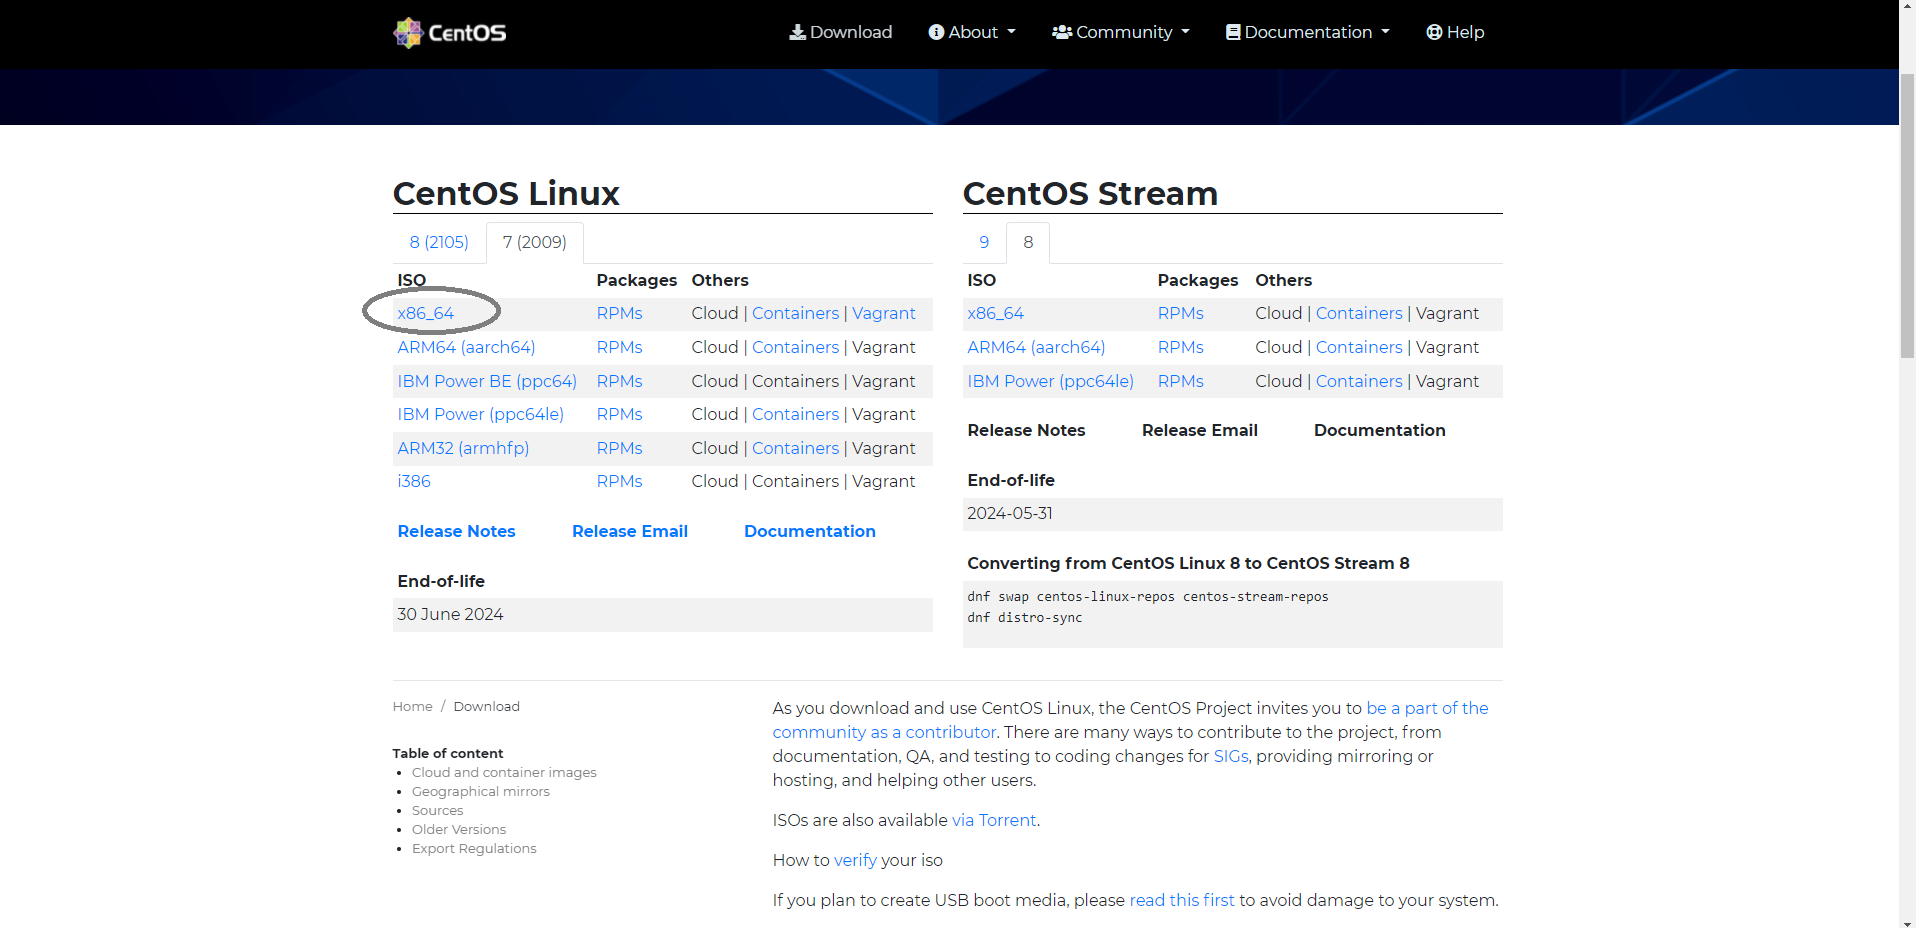Open the i386 ISO link
The height and width of the screenshot is (928, 1916).
click(414, 481)
